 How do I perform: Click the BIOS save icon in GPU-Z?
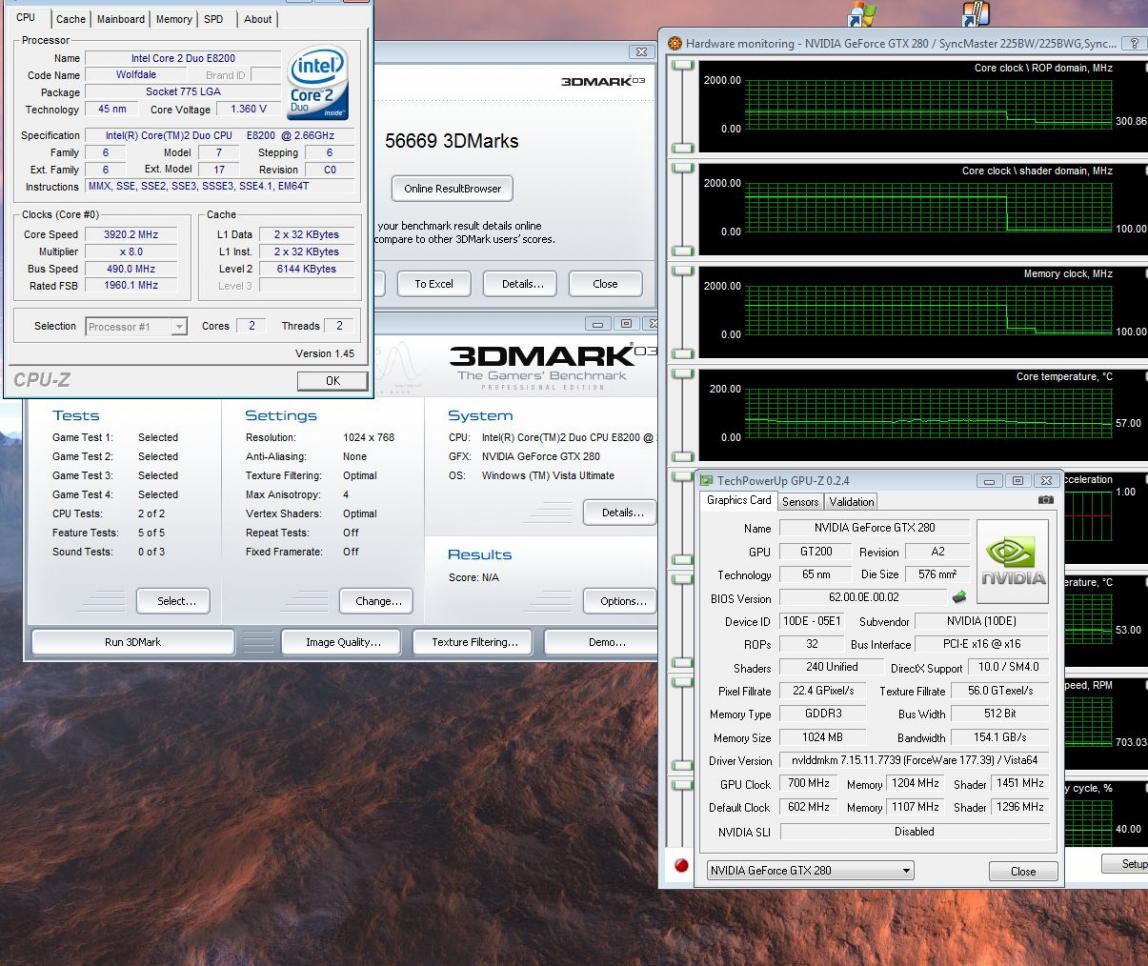[959, 597]
